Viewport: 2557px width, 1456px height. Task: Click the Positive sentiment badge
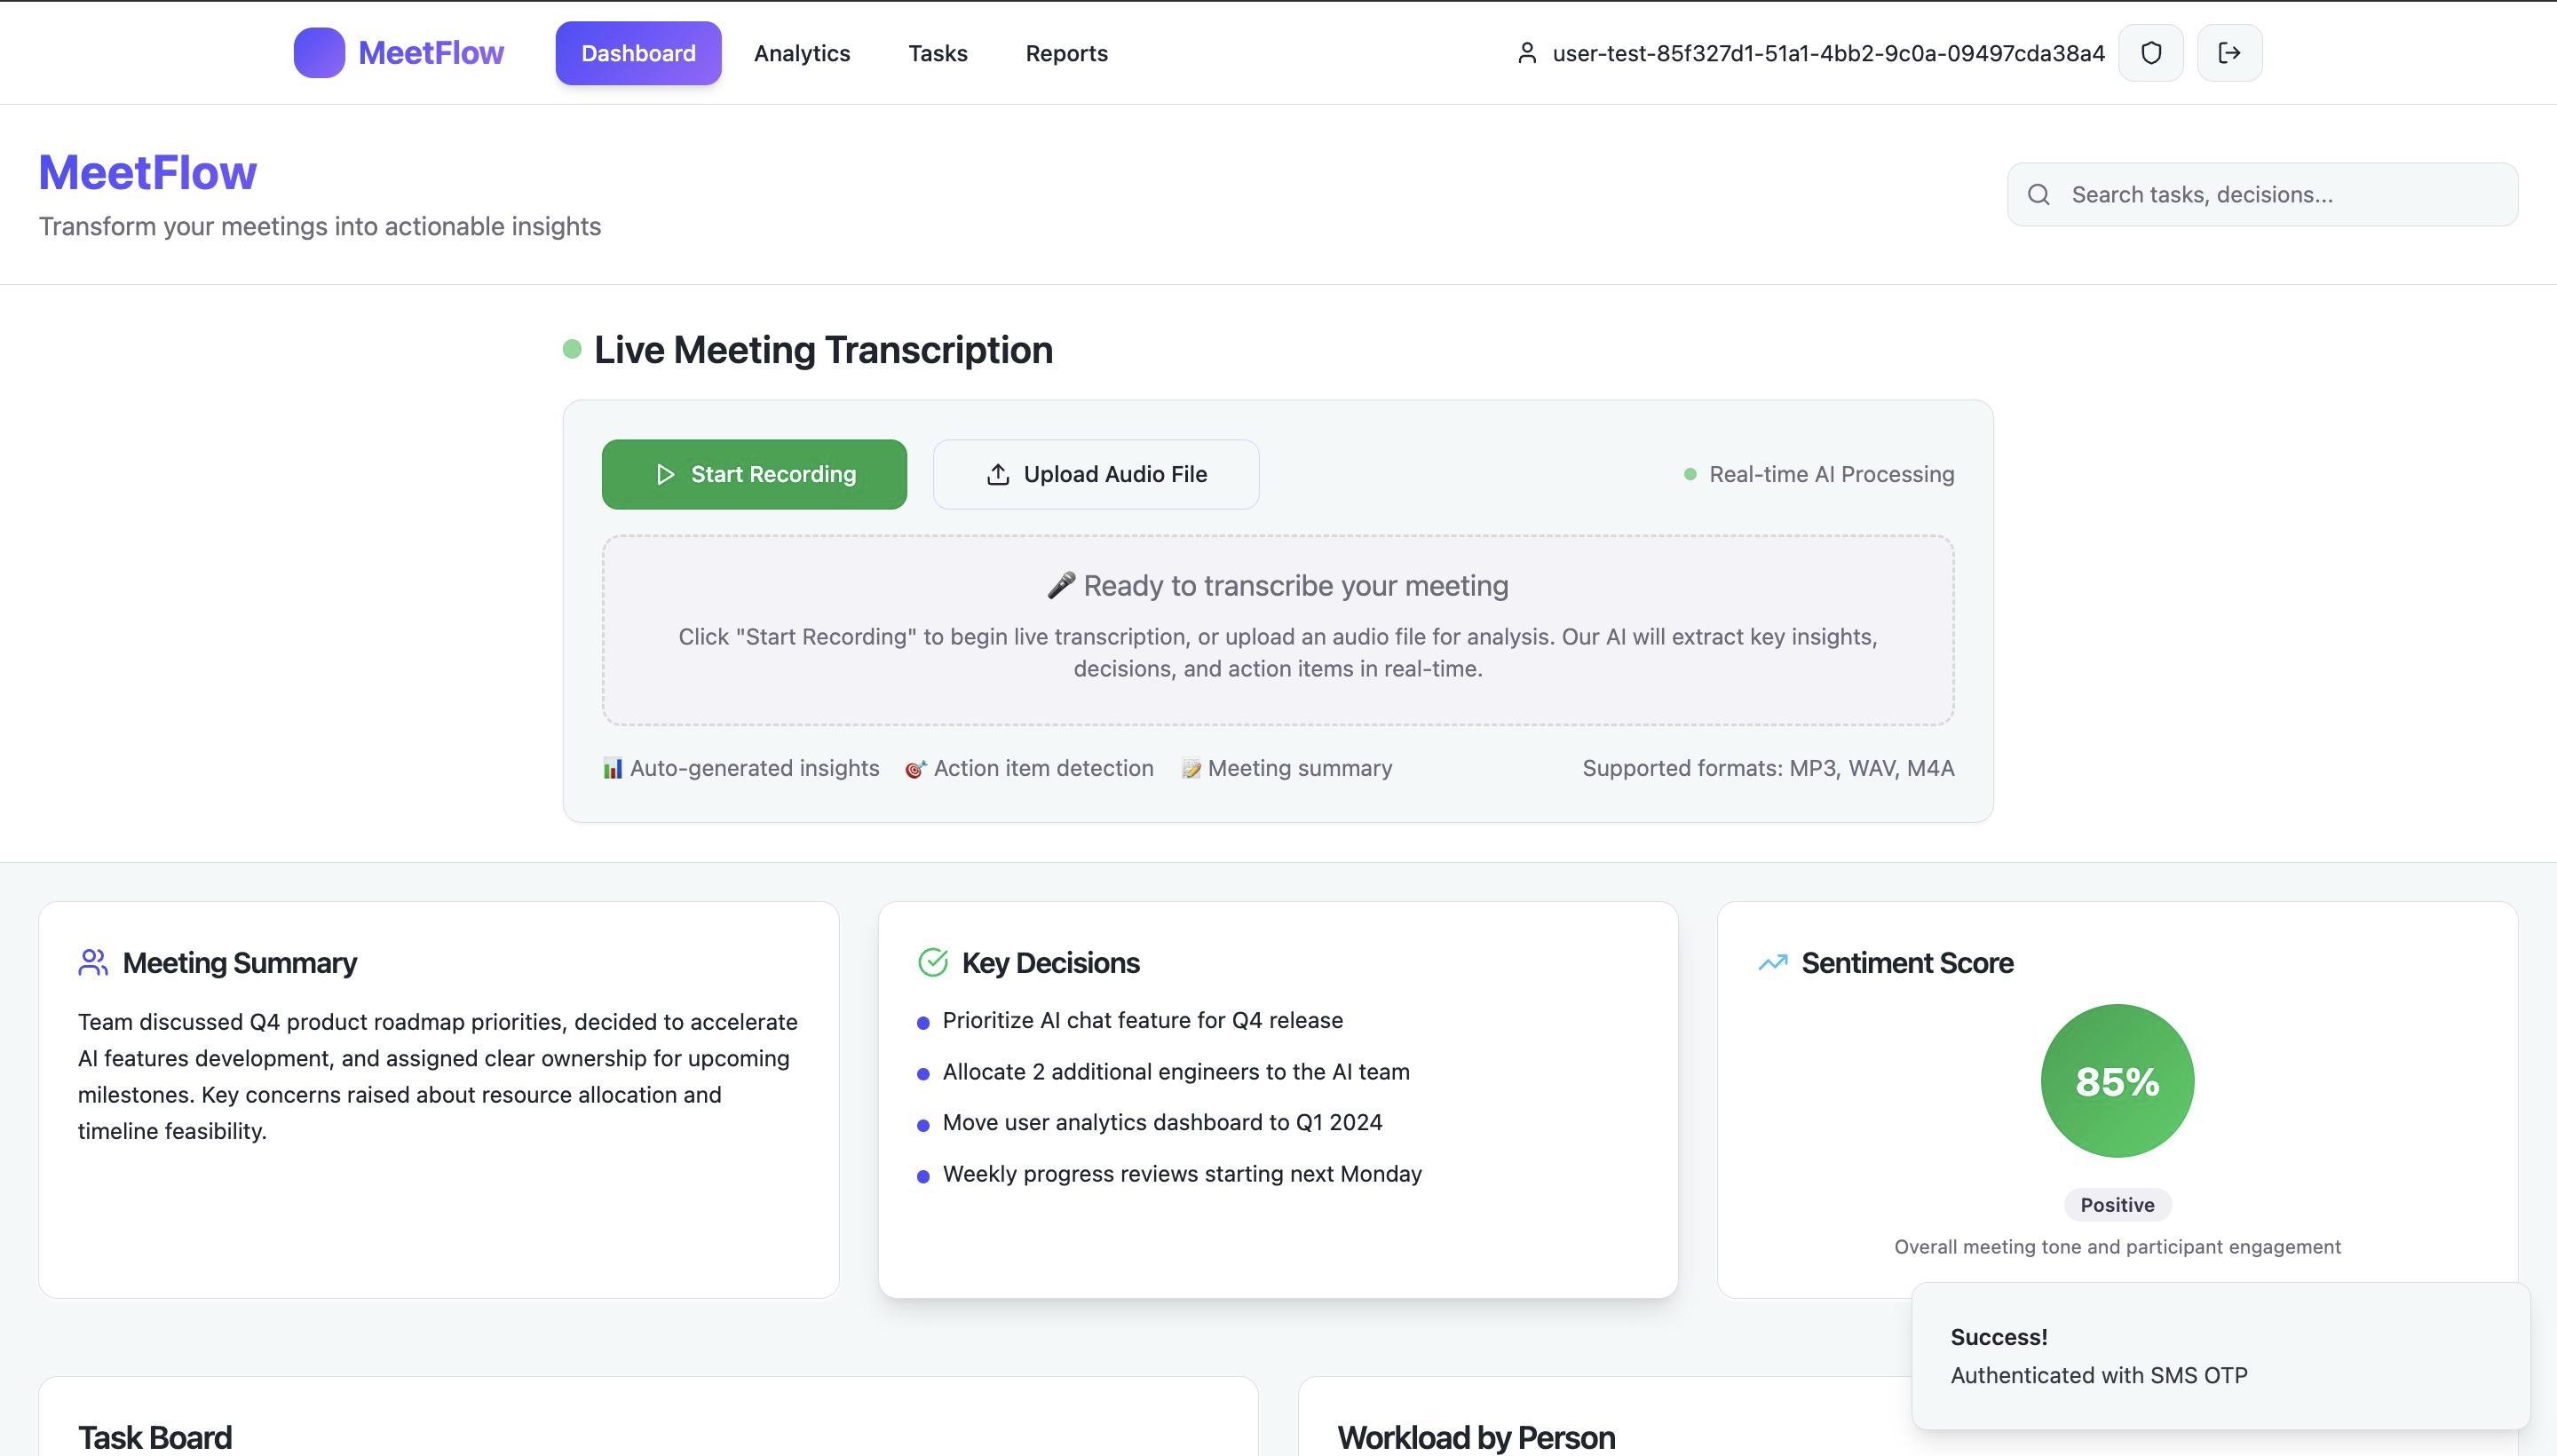tap(2117, 1205)
